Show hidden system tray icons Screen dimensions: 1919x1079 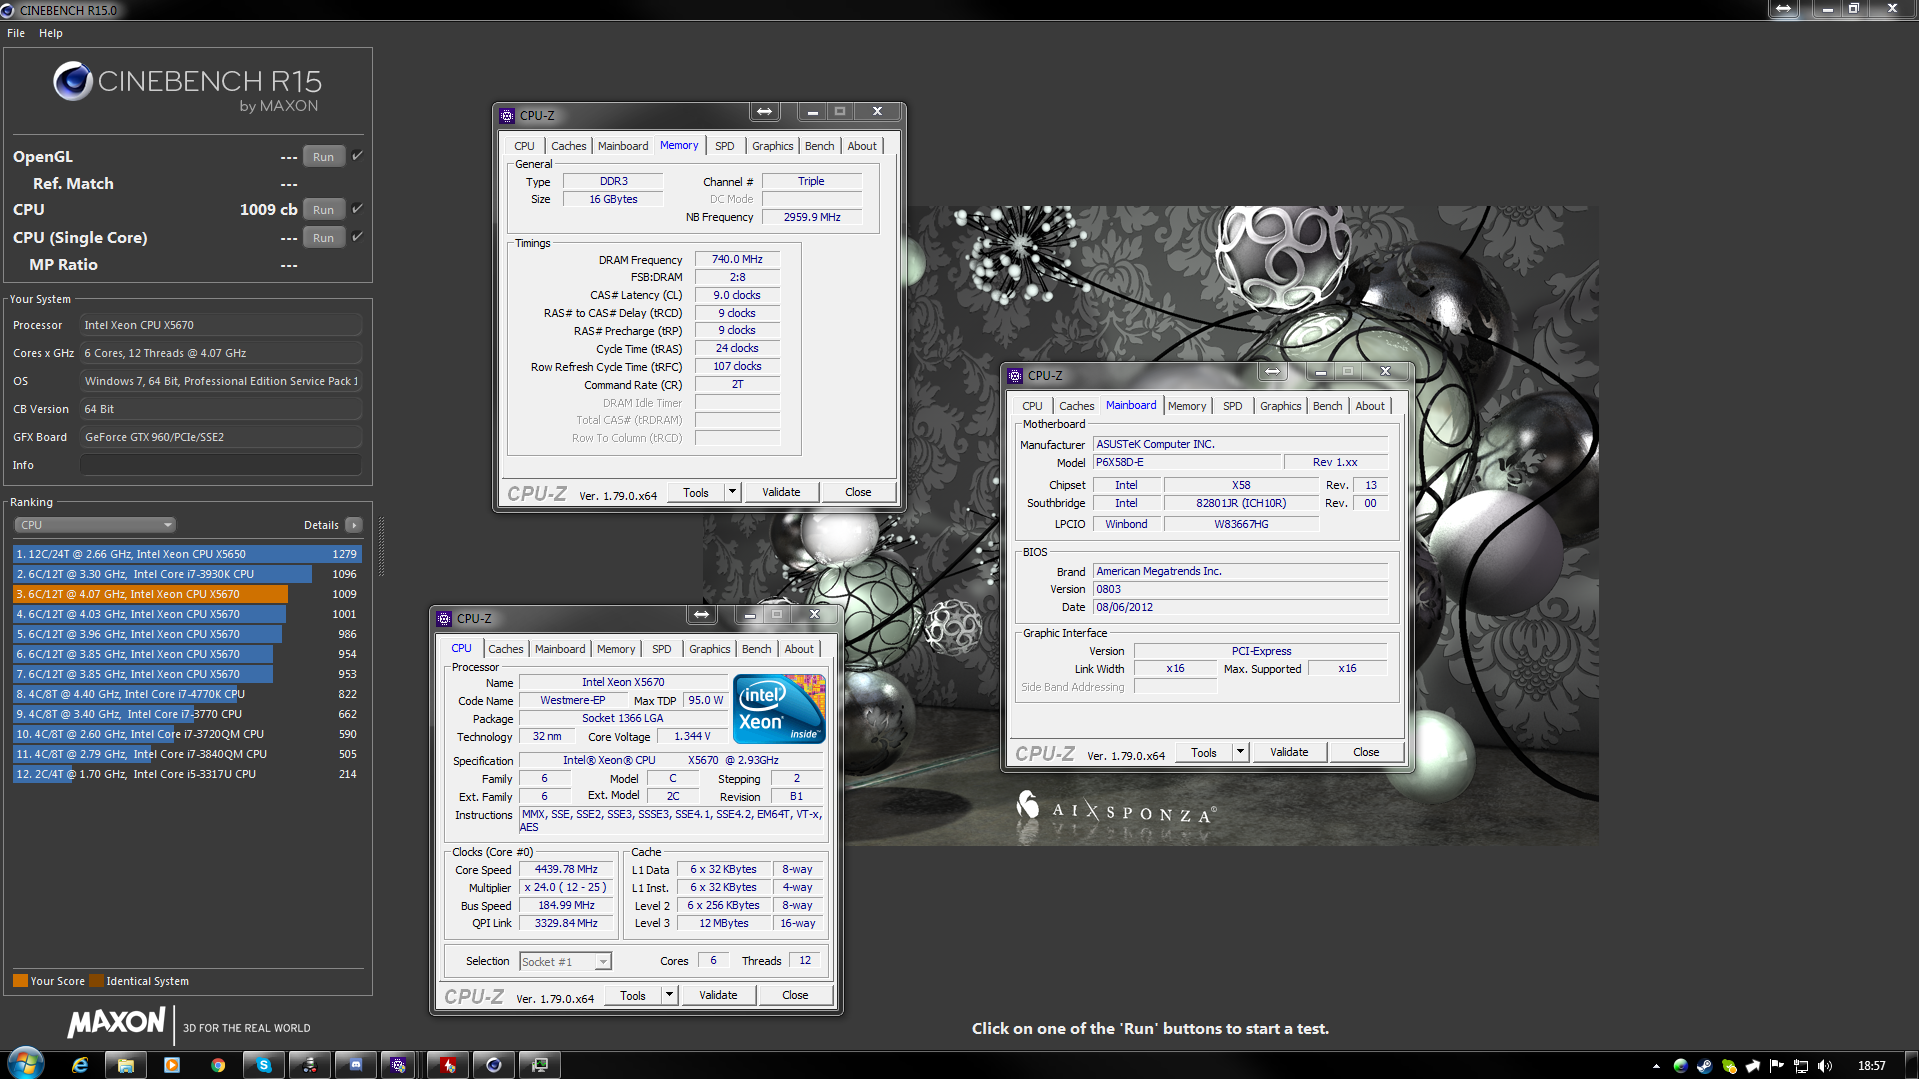1656,1066
